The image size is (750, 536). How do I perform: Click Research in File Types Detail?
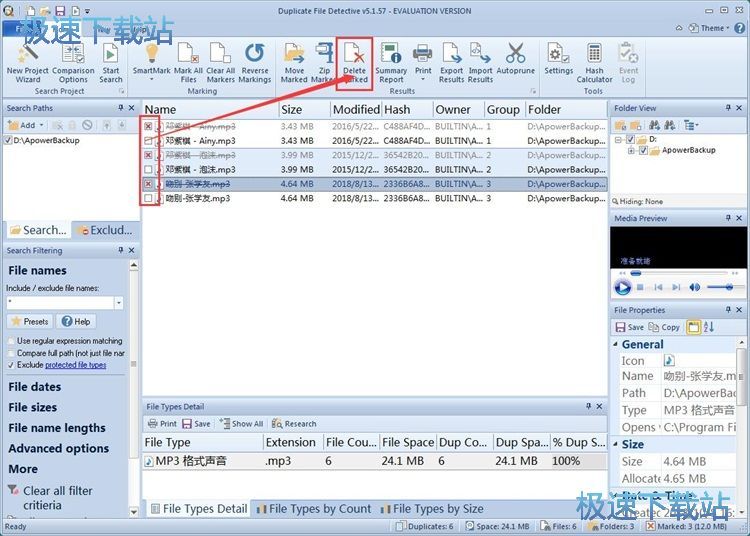click(x=294, y=424)
